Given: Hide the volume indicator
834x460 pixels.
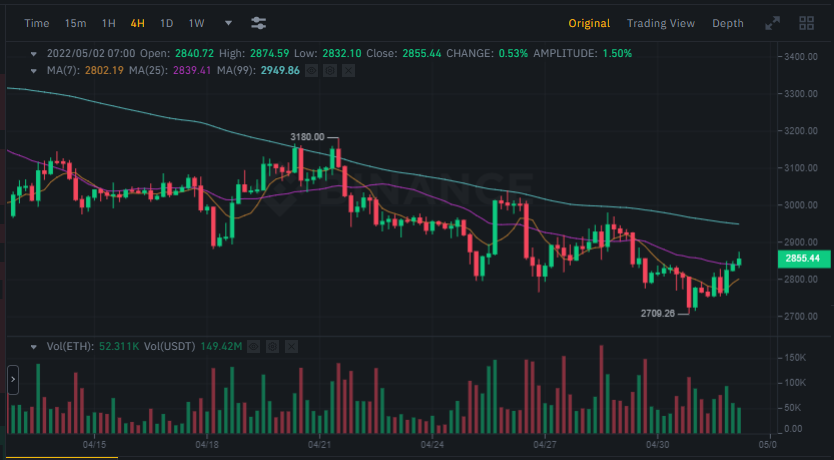Looking at the screenshot, I should (253, 346).
